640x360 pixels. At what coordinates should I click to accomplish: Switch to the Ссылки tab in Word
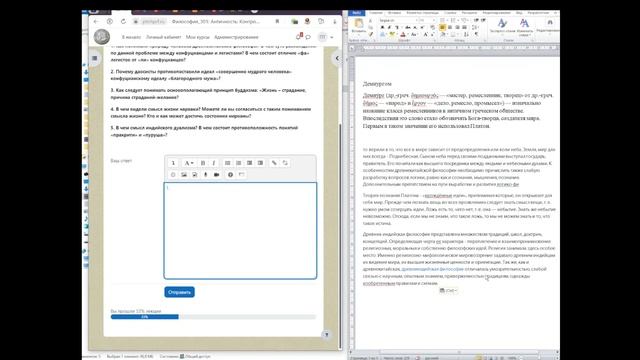coord(450,13)
